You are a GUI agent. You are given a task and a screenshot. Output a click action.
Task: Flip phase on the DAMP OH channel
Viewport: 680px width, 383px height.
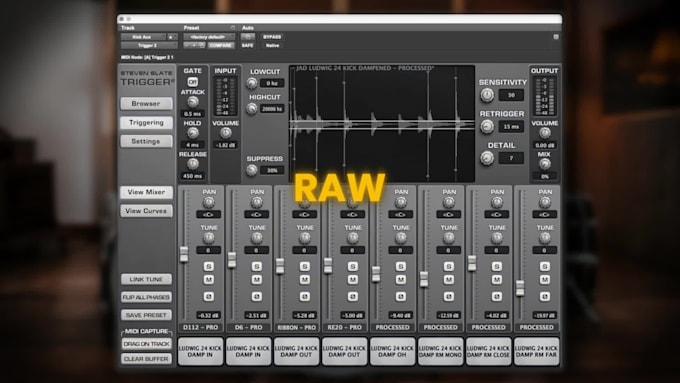tap(401, 297)
